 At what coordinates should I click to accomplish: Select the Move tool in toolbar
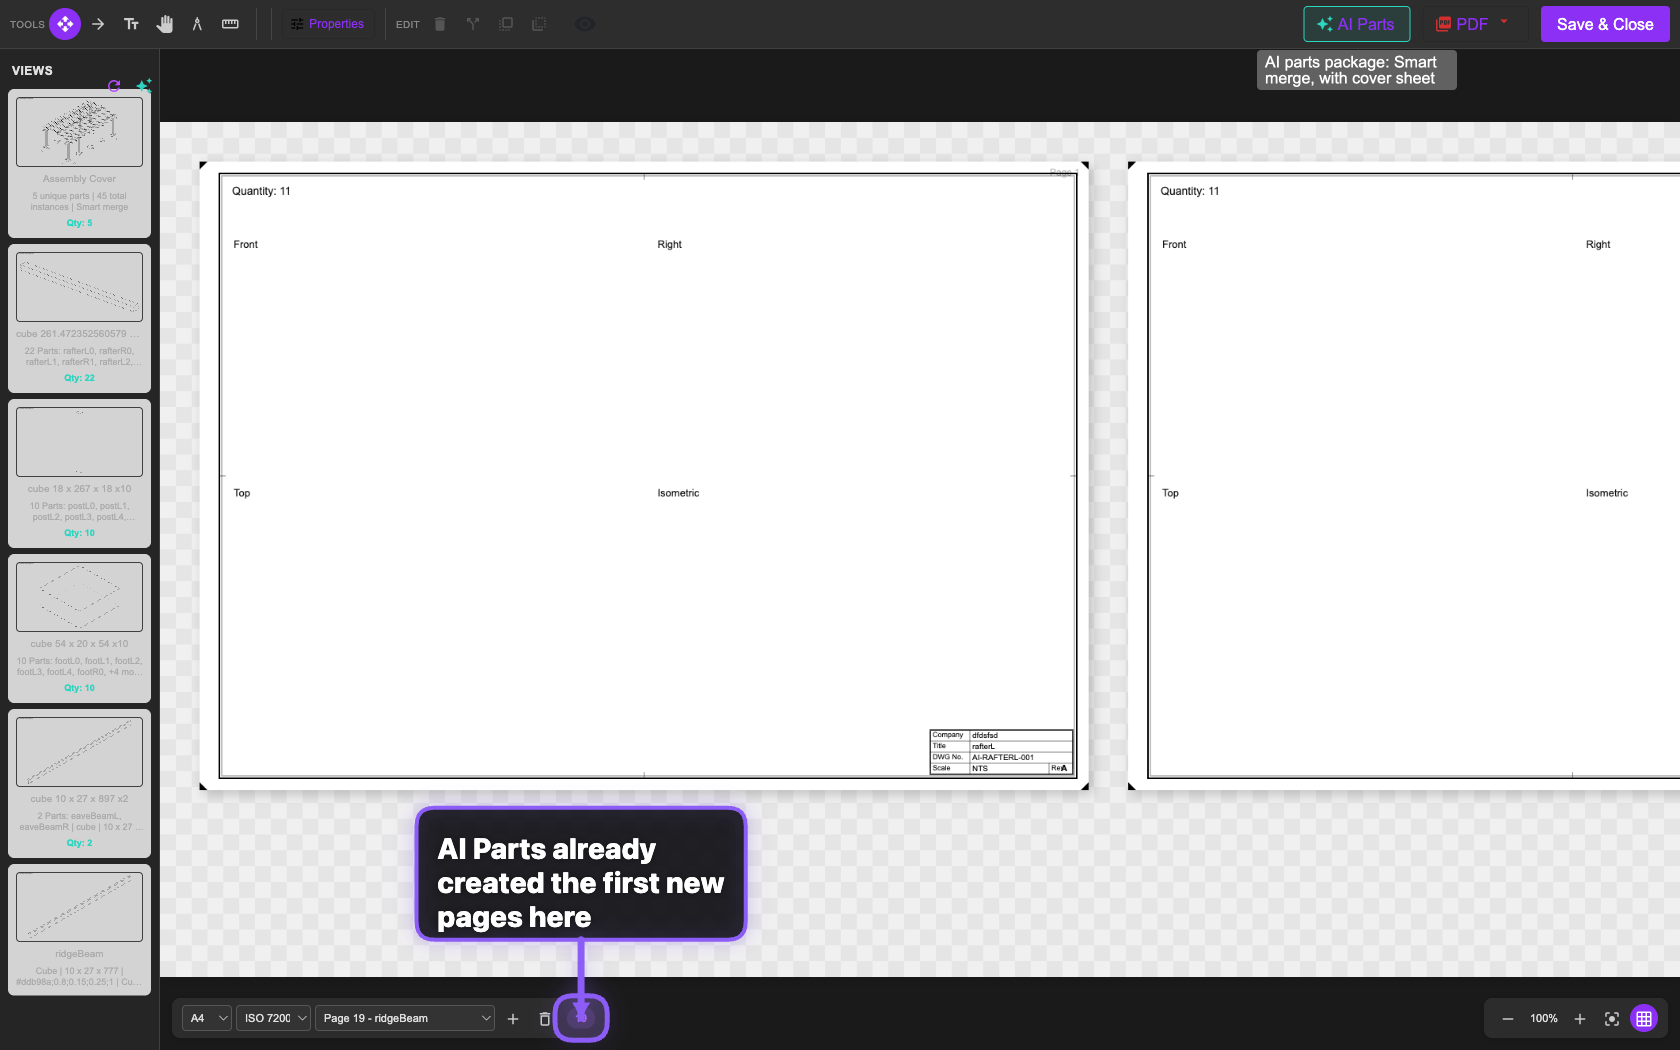tap(65, 24)
